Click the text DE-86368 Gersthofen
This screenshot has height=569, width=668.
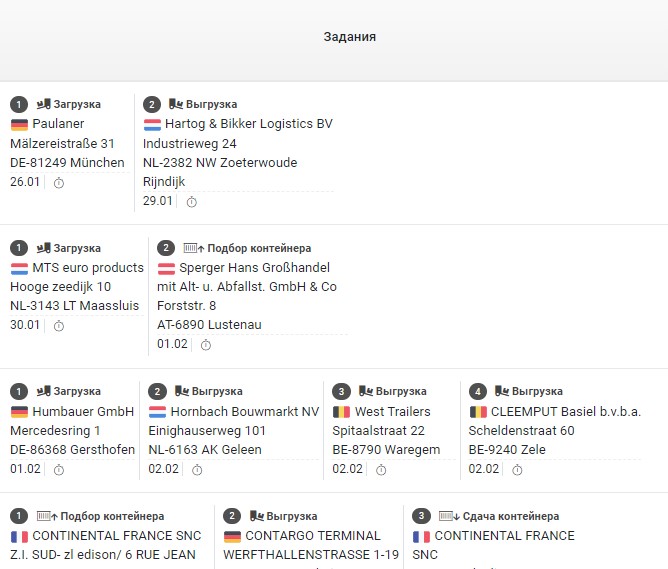tap(72, 450)
